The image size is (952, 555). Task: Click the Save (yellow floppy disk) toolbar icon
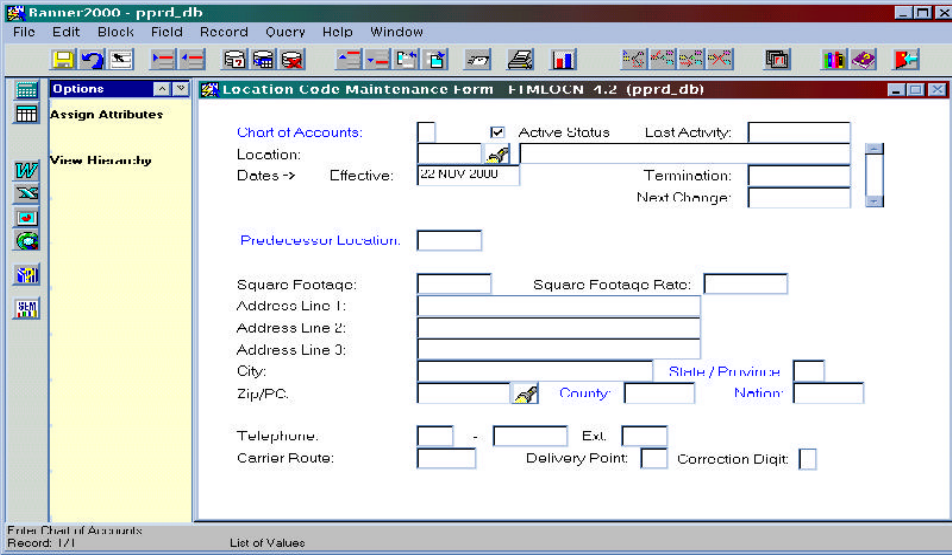[x=63, y=60]
